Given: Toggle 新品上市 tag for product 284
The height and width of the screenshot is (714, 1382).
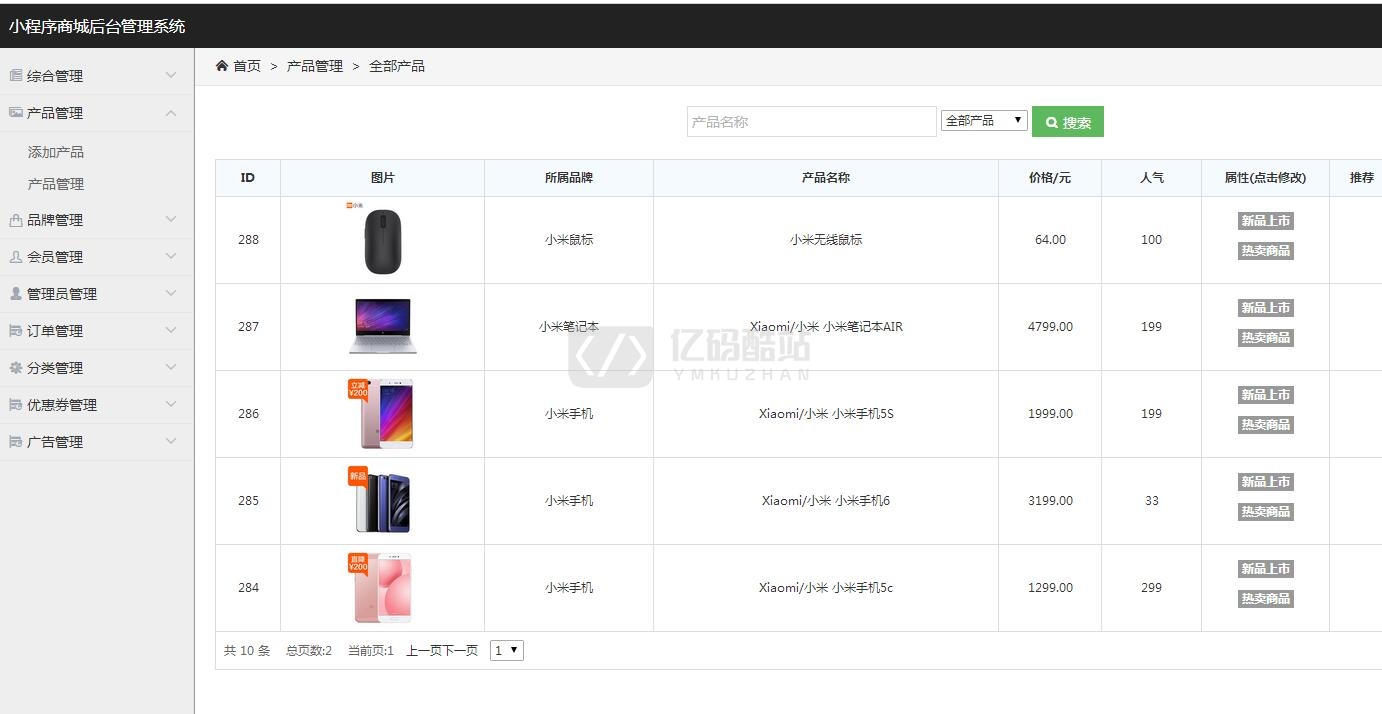Looking at the screenshot, I should [1266, 569].
